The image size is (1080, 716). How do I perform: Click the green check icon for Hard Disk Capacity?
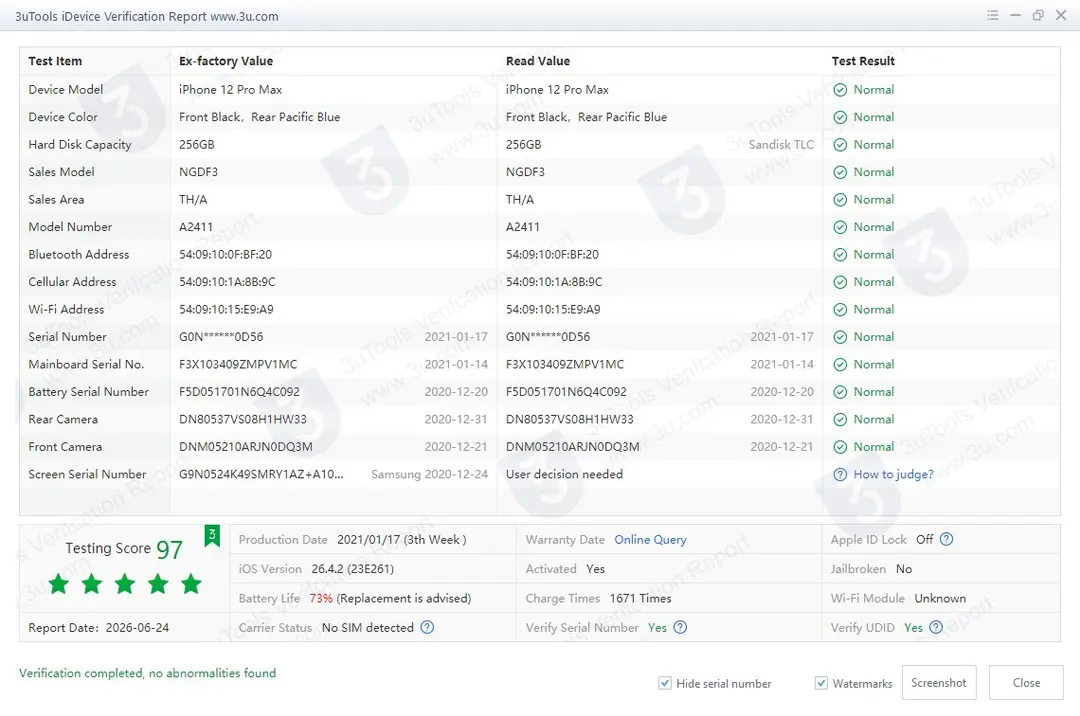(x=840, y=145)
